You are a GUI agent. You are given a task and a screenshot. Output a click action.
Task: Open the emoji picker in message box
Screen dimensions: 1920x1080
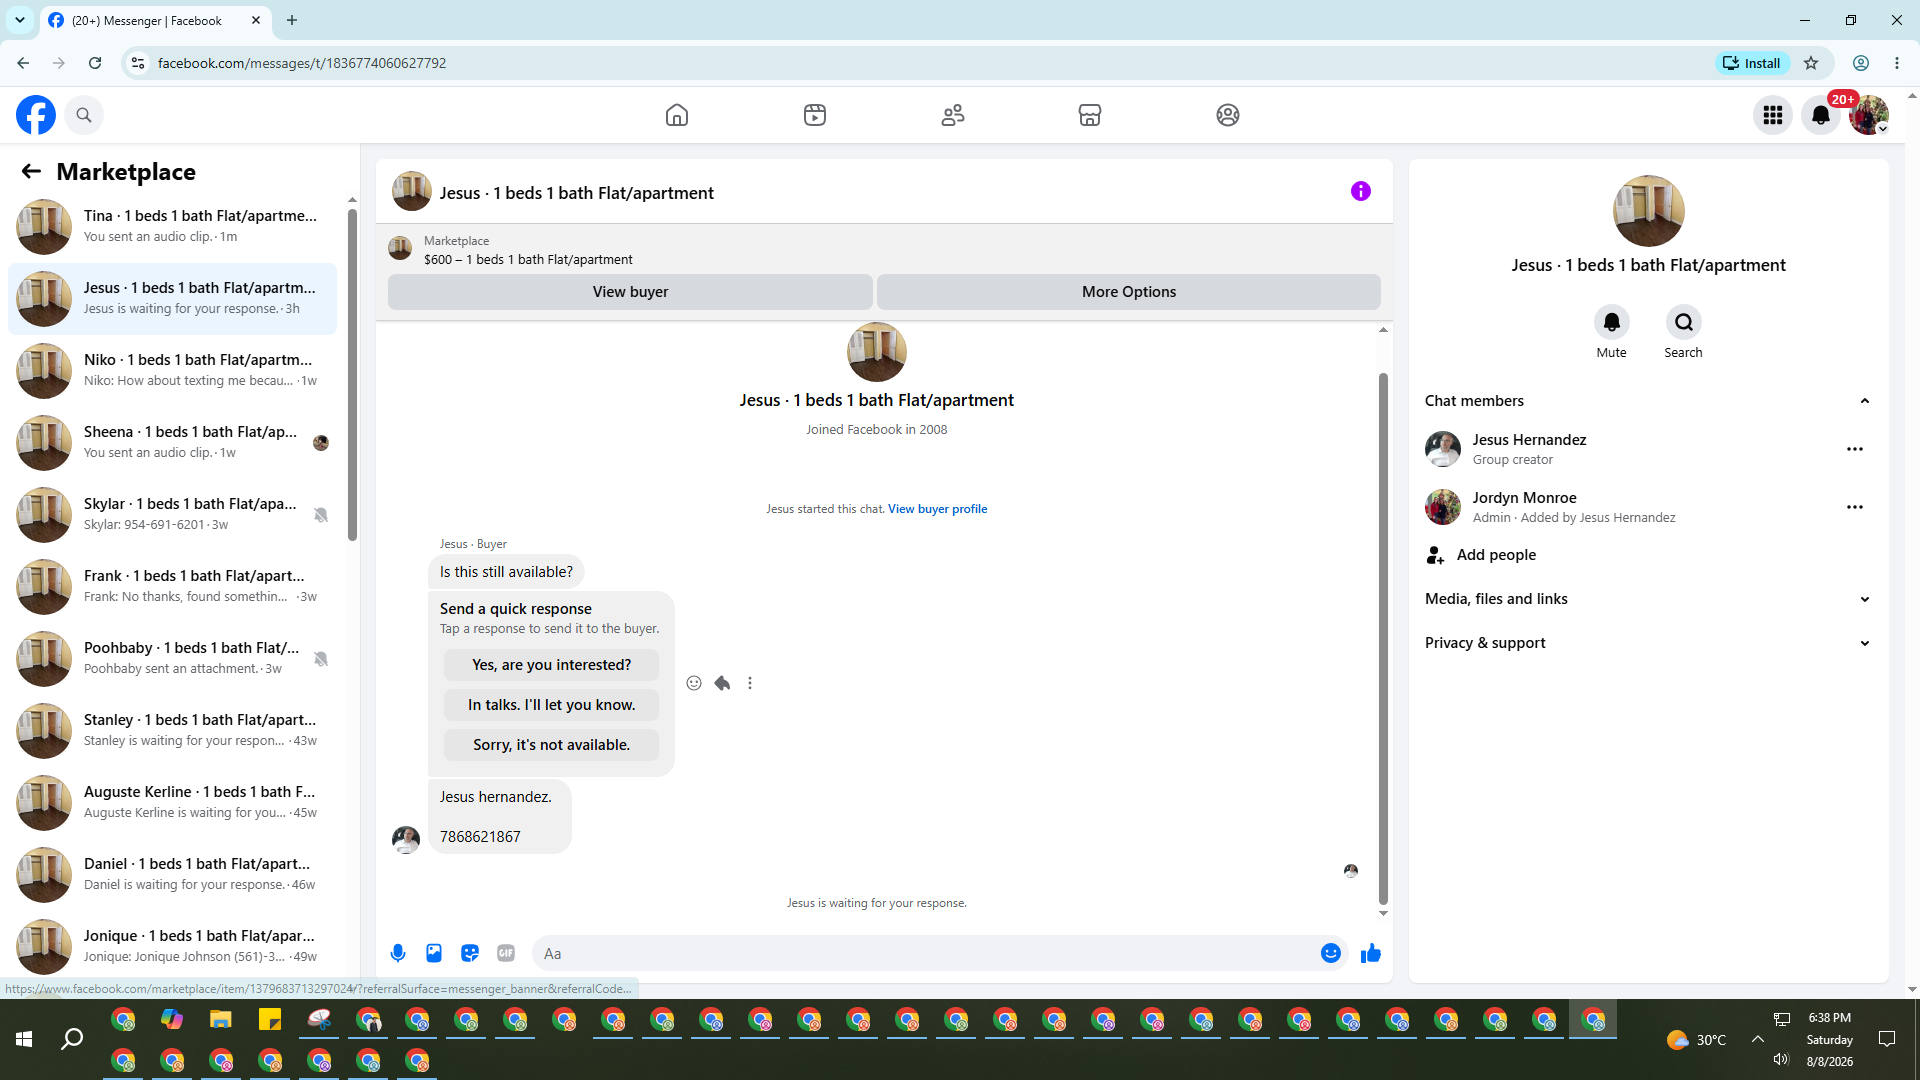coord(1331,953)
